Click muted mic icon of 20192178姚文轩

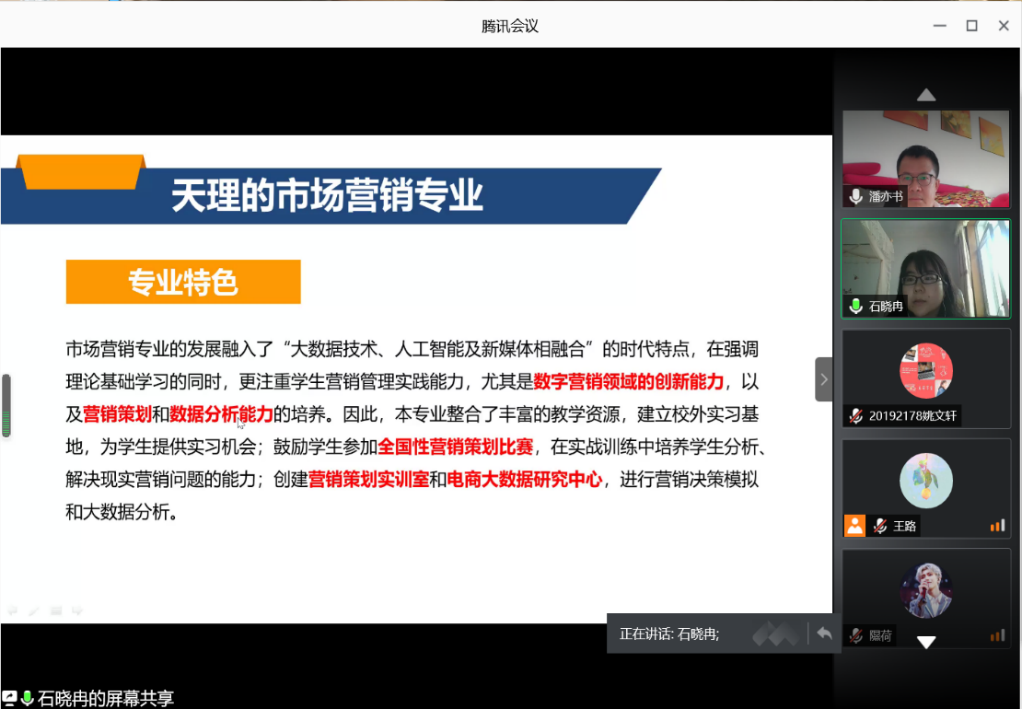click(x=856, y=415)
